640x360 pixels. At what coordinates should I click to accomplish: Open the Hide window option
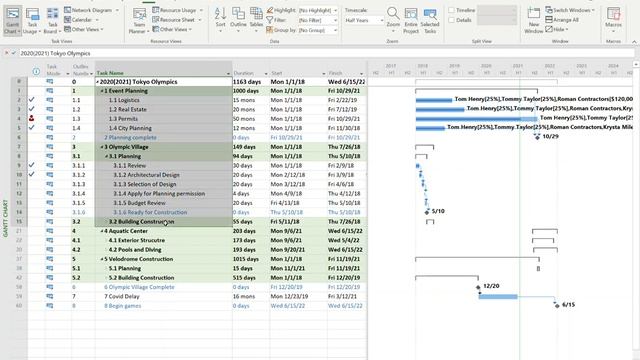tap(557, 29)
